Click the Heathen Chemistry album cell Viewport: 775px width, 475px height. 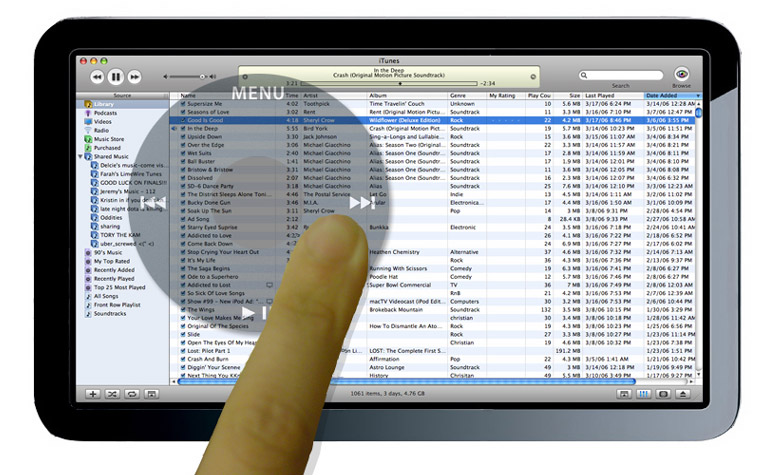point(394,252)
